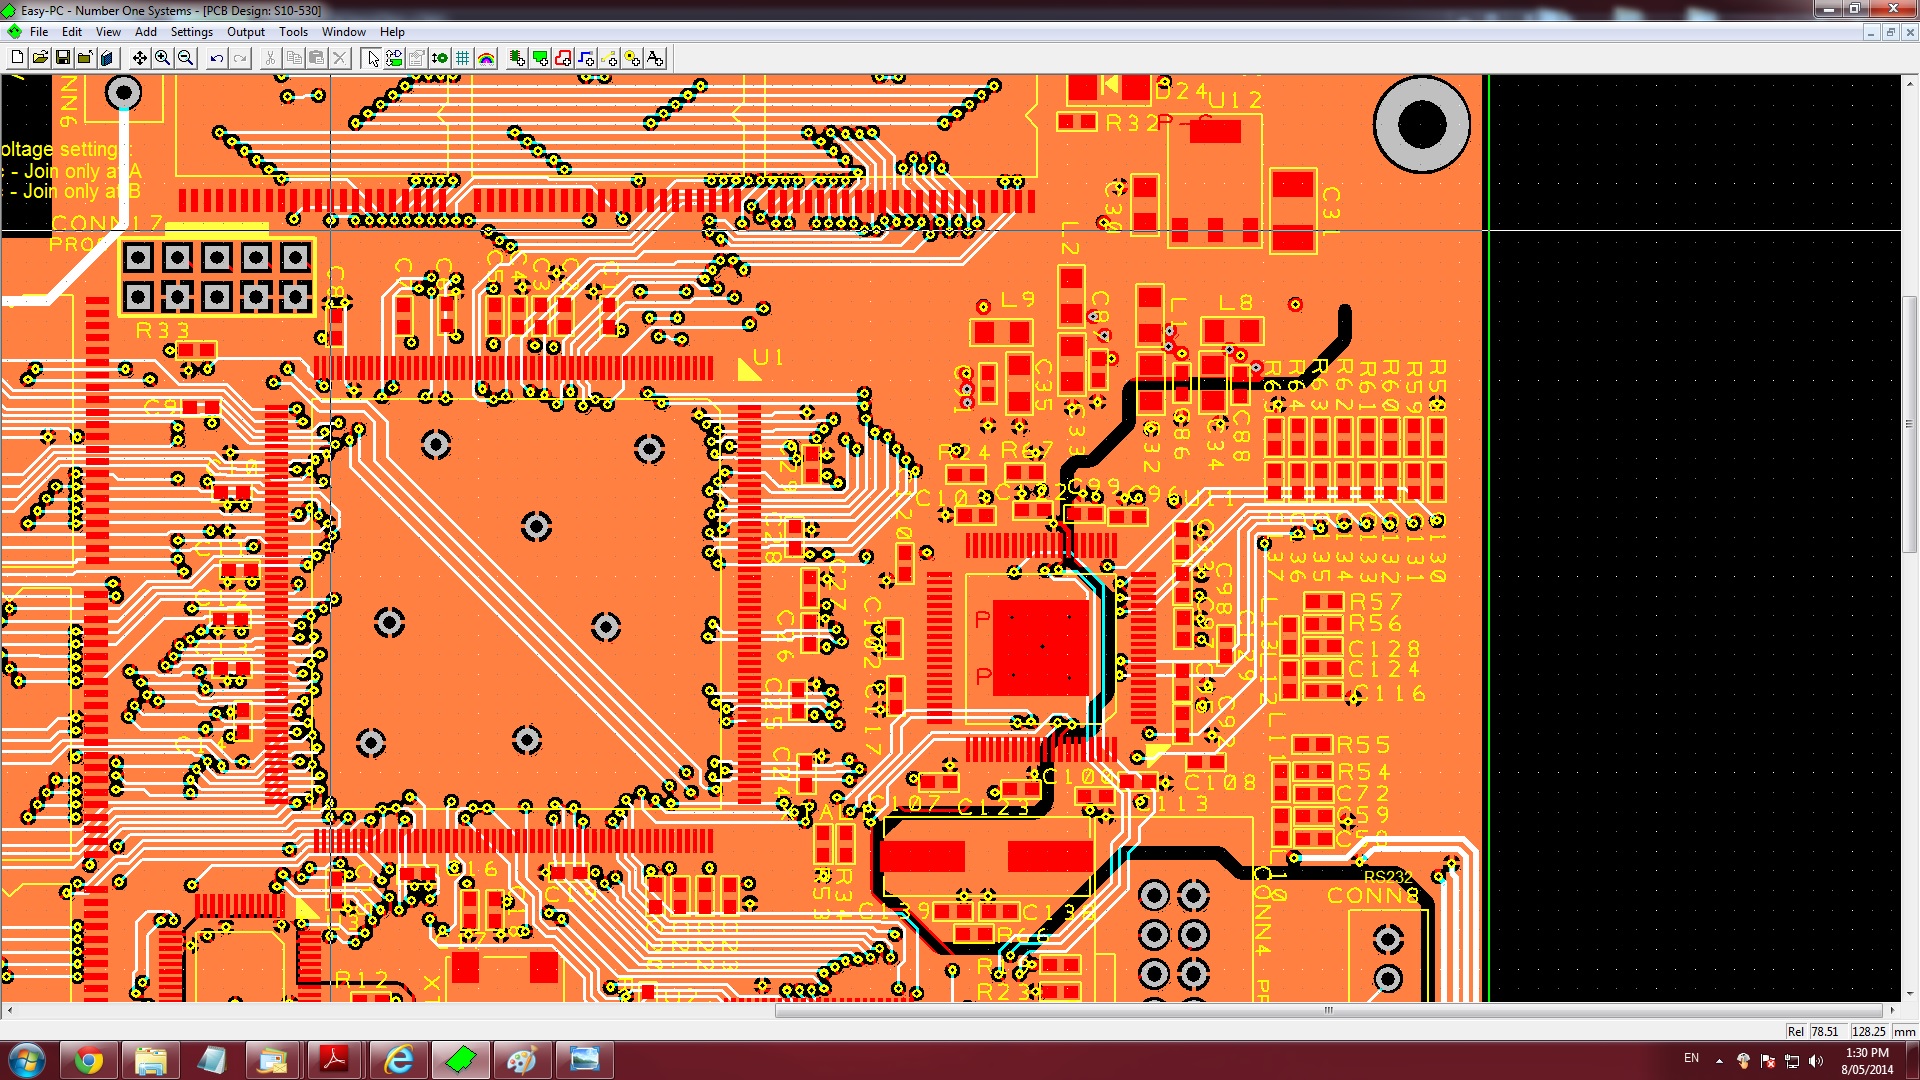
Task: Click the Rel coordinate mode button
Action: pyautogui.click(x=1795, y=1031)
